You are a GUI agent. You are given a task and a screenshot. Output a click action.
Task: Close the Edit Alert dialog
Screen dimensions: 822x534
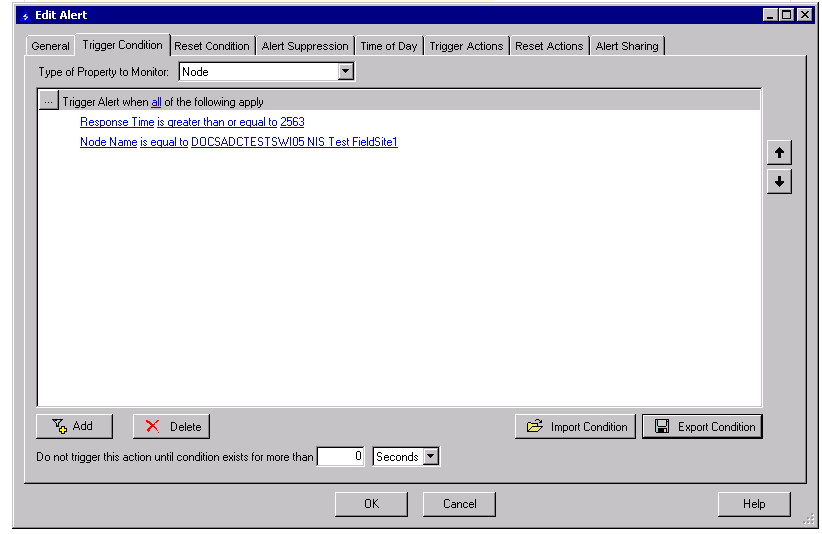805,15
